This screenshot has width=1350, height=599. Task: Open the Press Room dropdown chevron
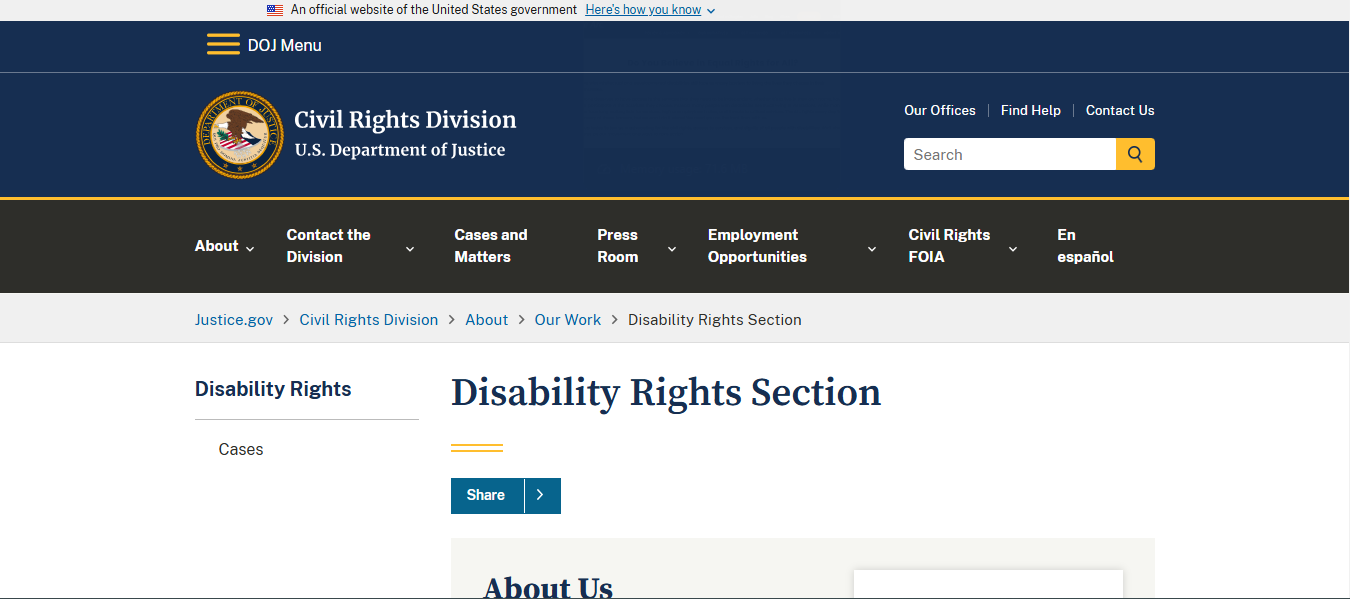(672, 248)
